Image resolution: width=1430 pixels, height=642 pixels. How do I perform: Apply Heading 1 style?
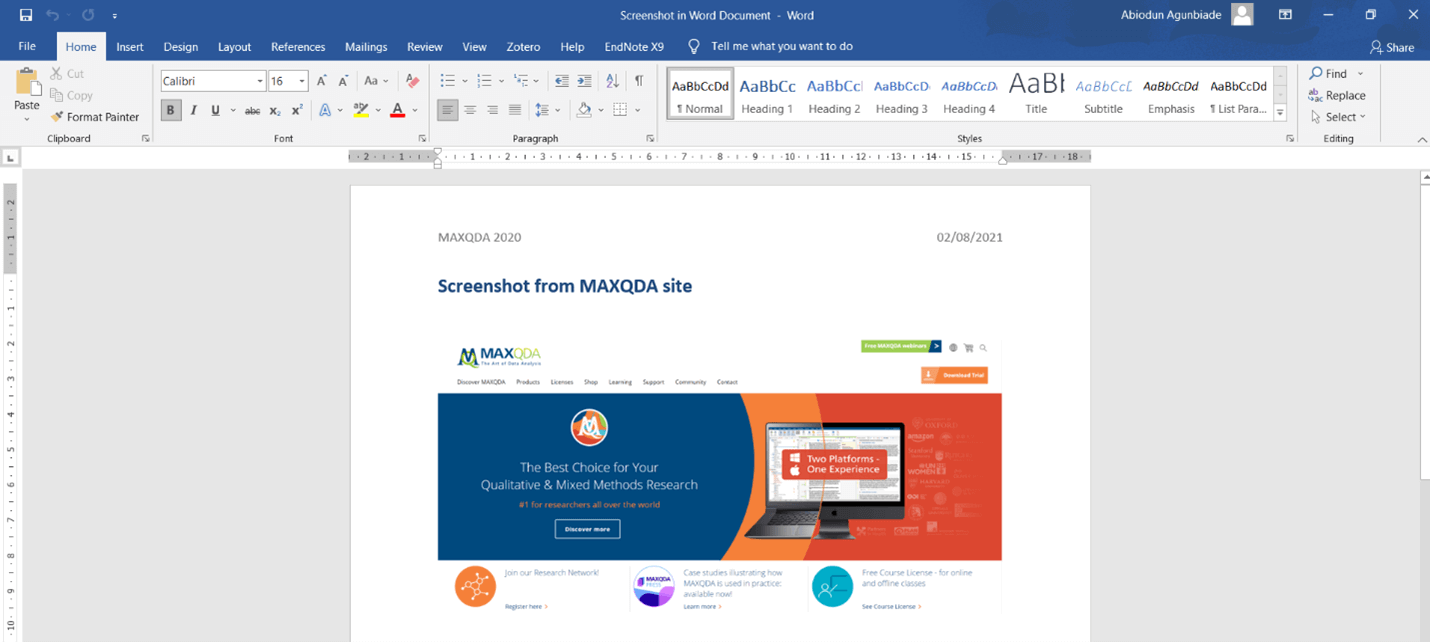coord(767,94)
